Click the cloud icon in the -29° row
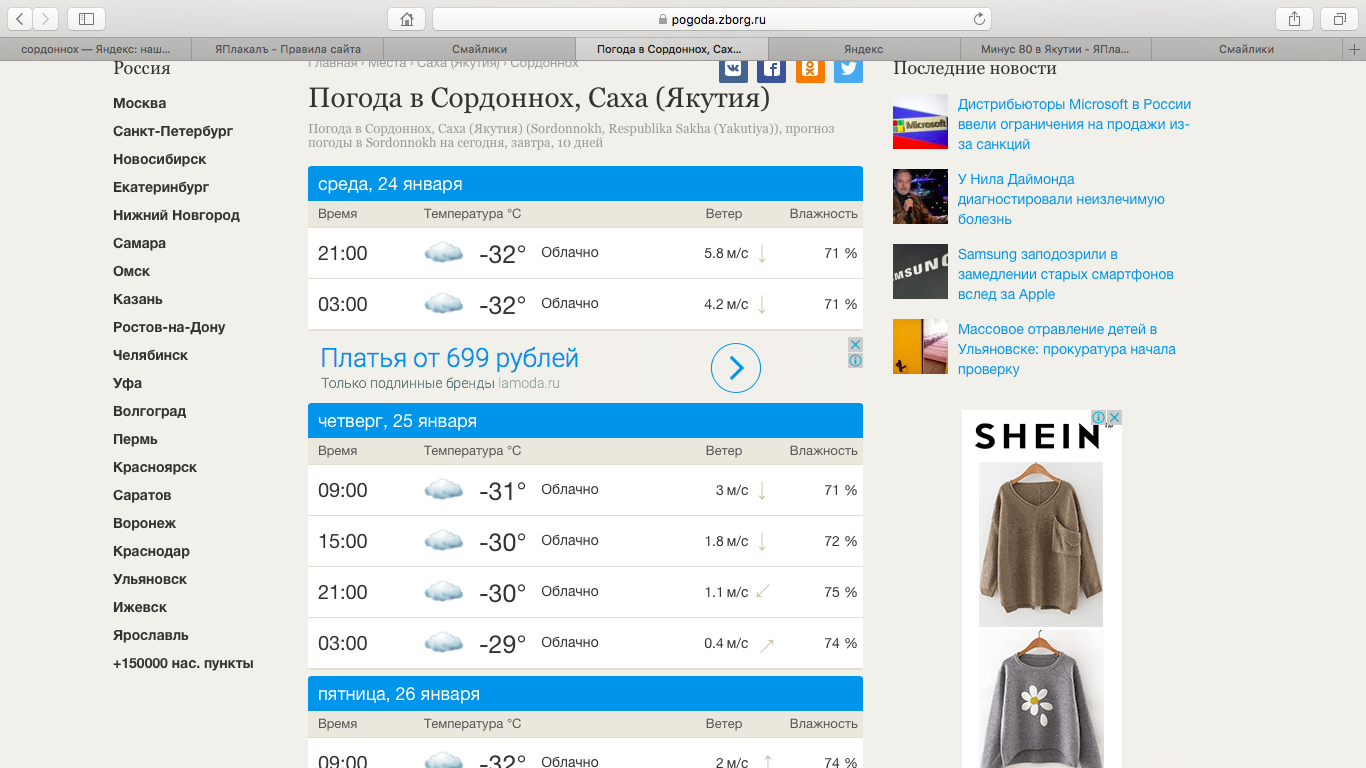 click(x=444, y=643)
